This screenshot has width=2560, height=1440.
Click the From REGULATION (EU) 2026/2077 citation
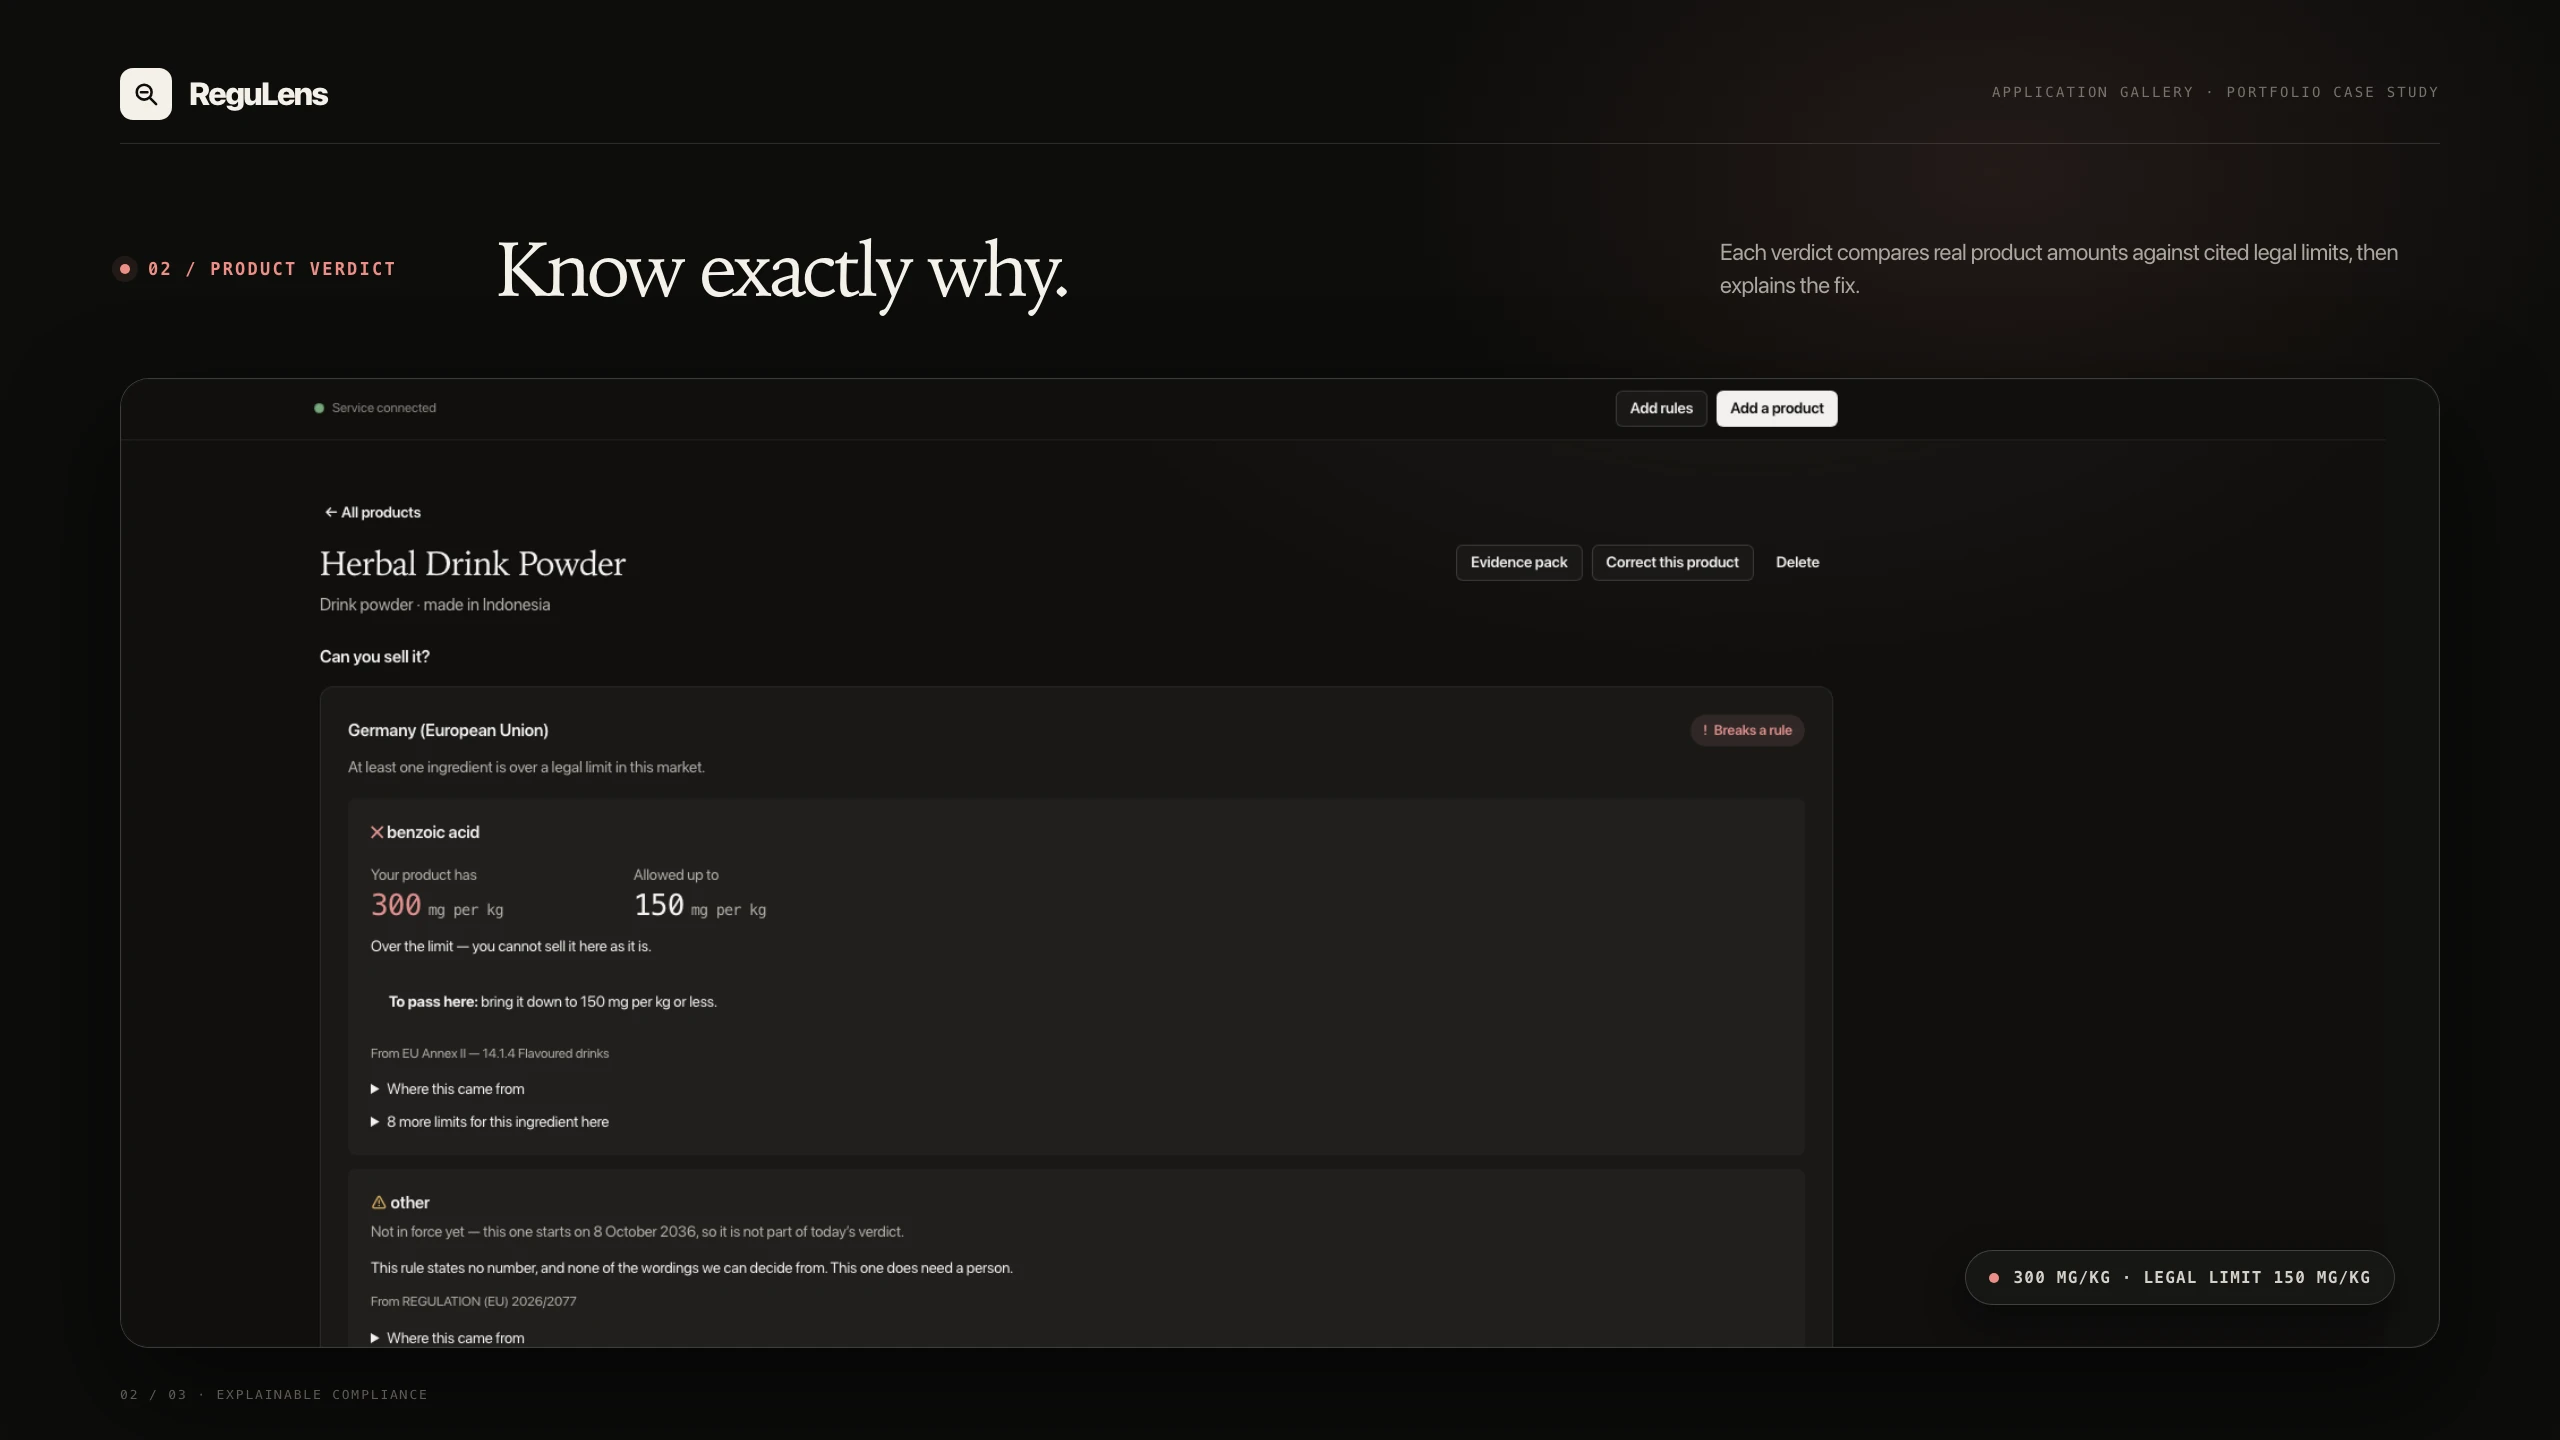click(473, 1301)
